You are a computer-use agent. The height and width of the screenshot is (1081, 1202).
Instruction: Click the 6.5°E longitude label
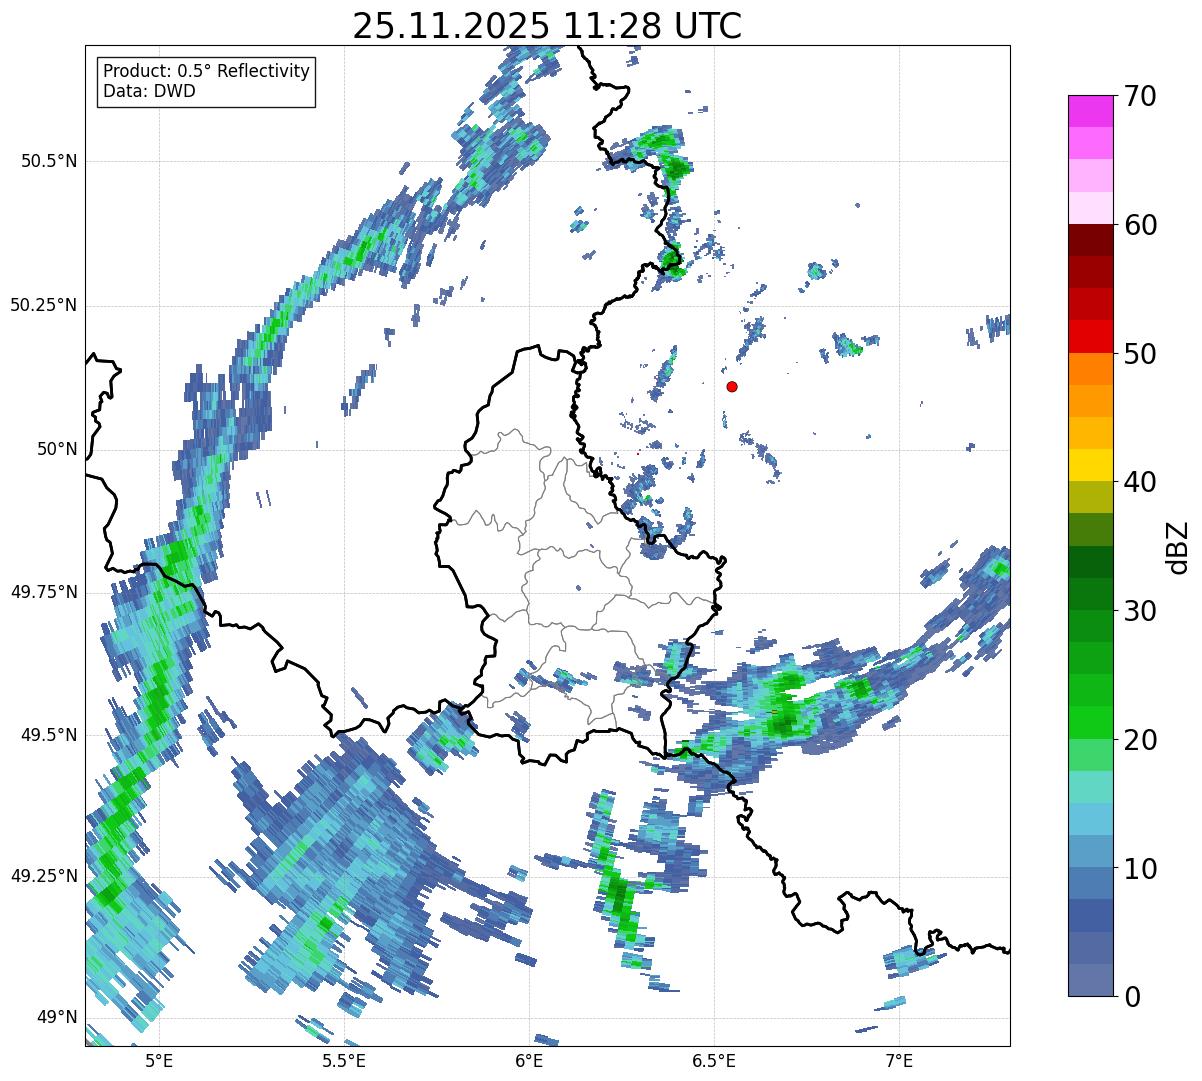pos(714,1061)
